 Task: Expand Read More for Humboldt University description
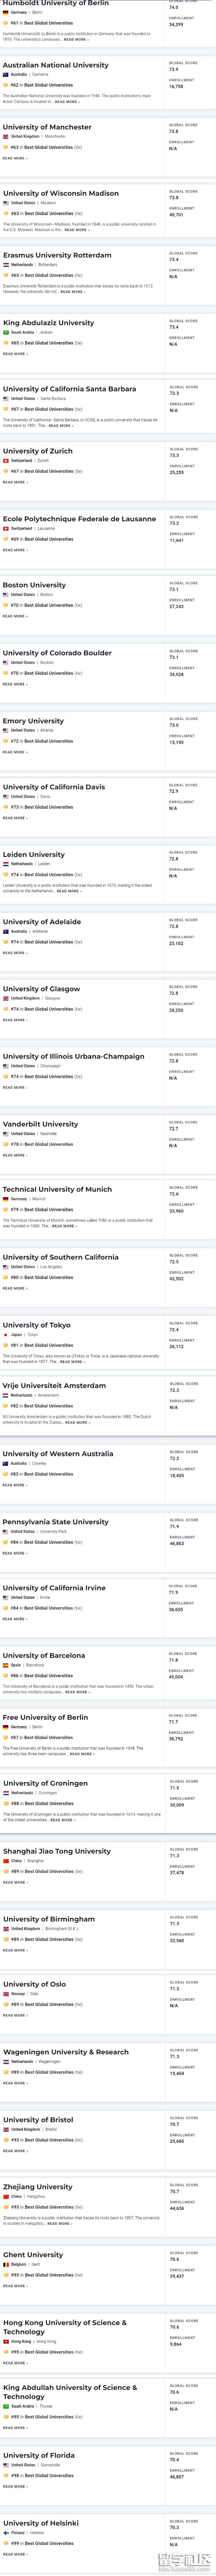click(76, 39)
